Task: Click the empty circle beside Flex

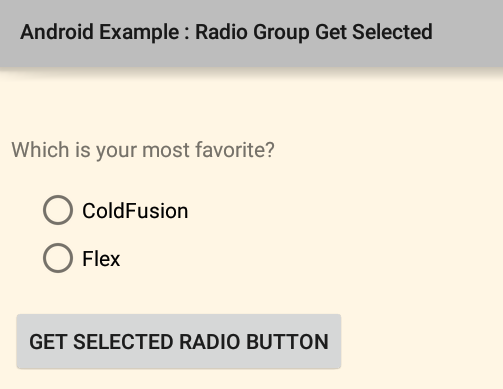Action: 58,258
